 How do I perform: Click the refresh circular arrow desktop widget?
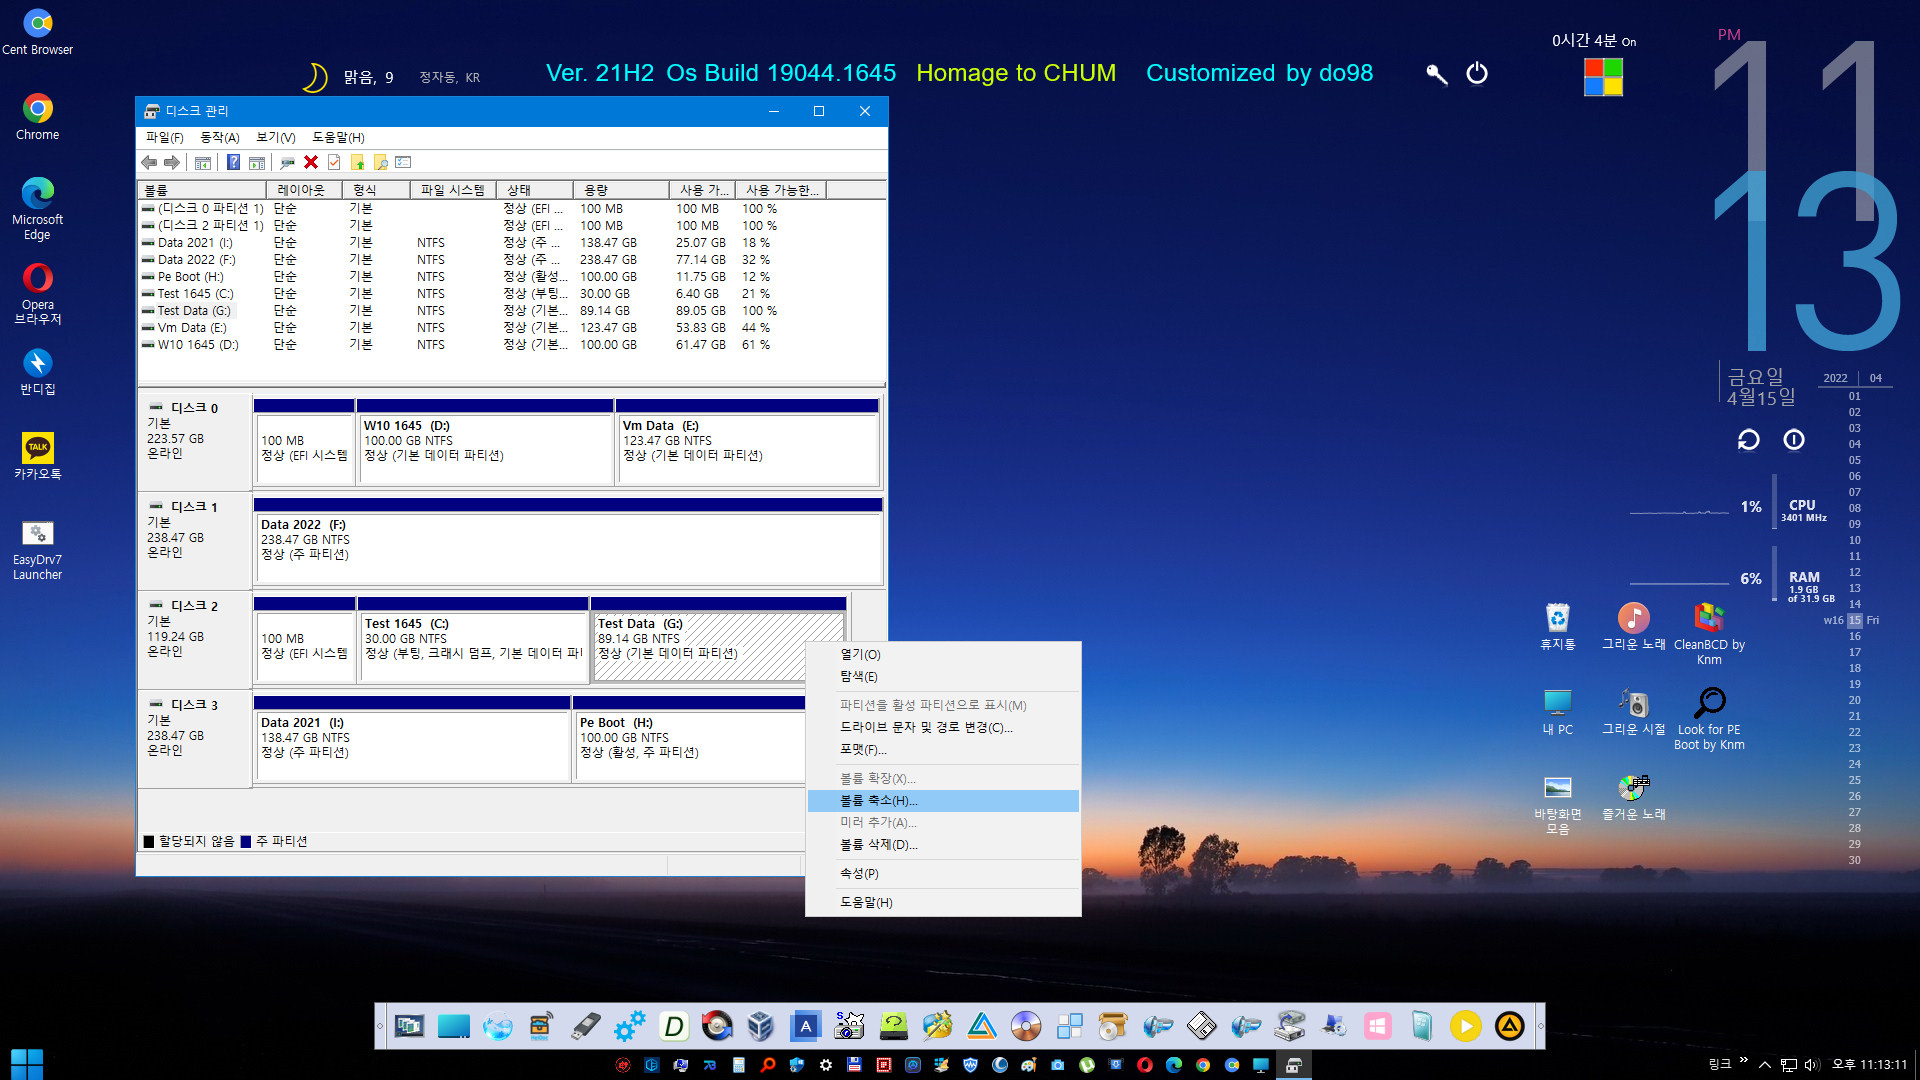(1748, 440)
